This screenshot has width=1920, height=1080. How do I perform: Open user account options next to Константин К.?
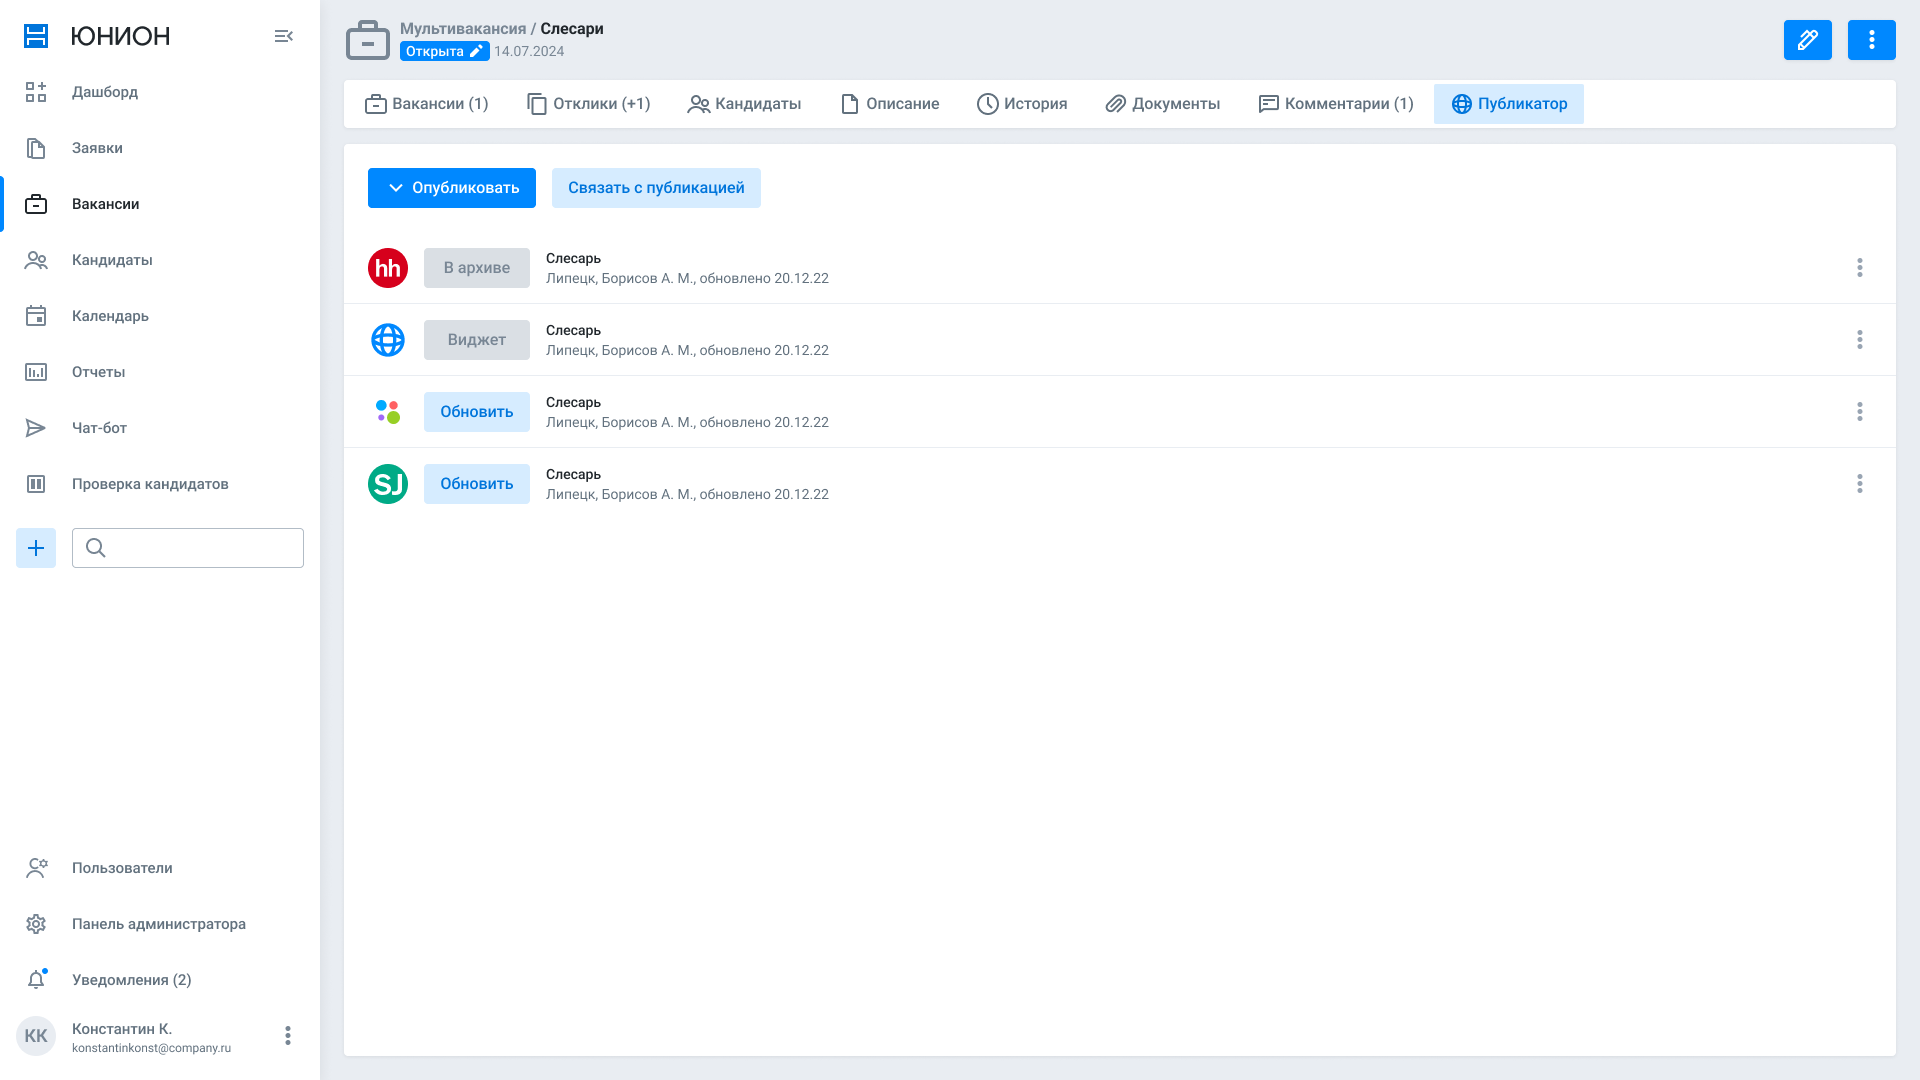coord(288,1036)
